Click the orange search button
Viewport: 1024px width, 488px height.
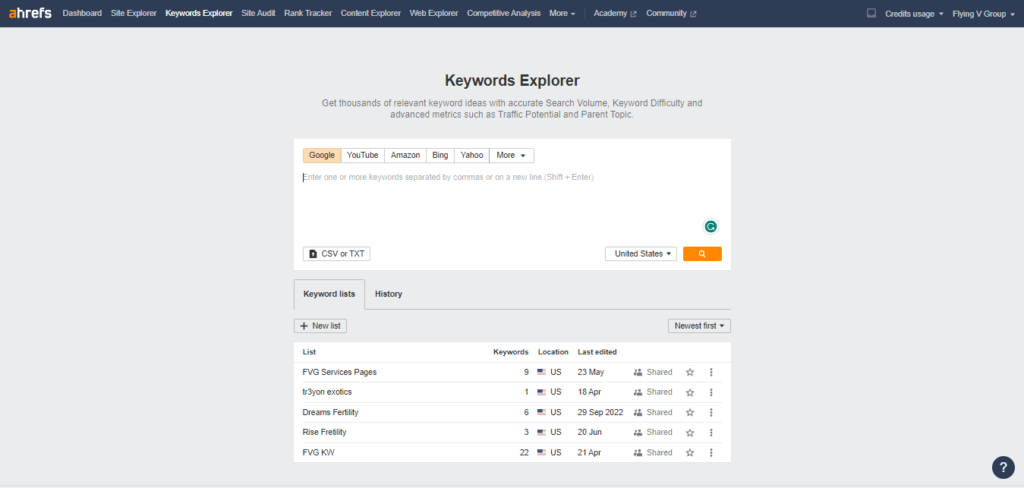pyautogui.click(x=702, y=253)
